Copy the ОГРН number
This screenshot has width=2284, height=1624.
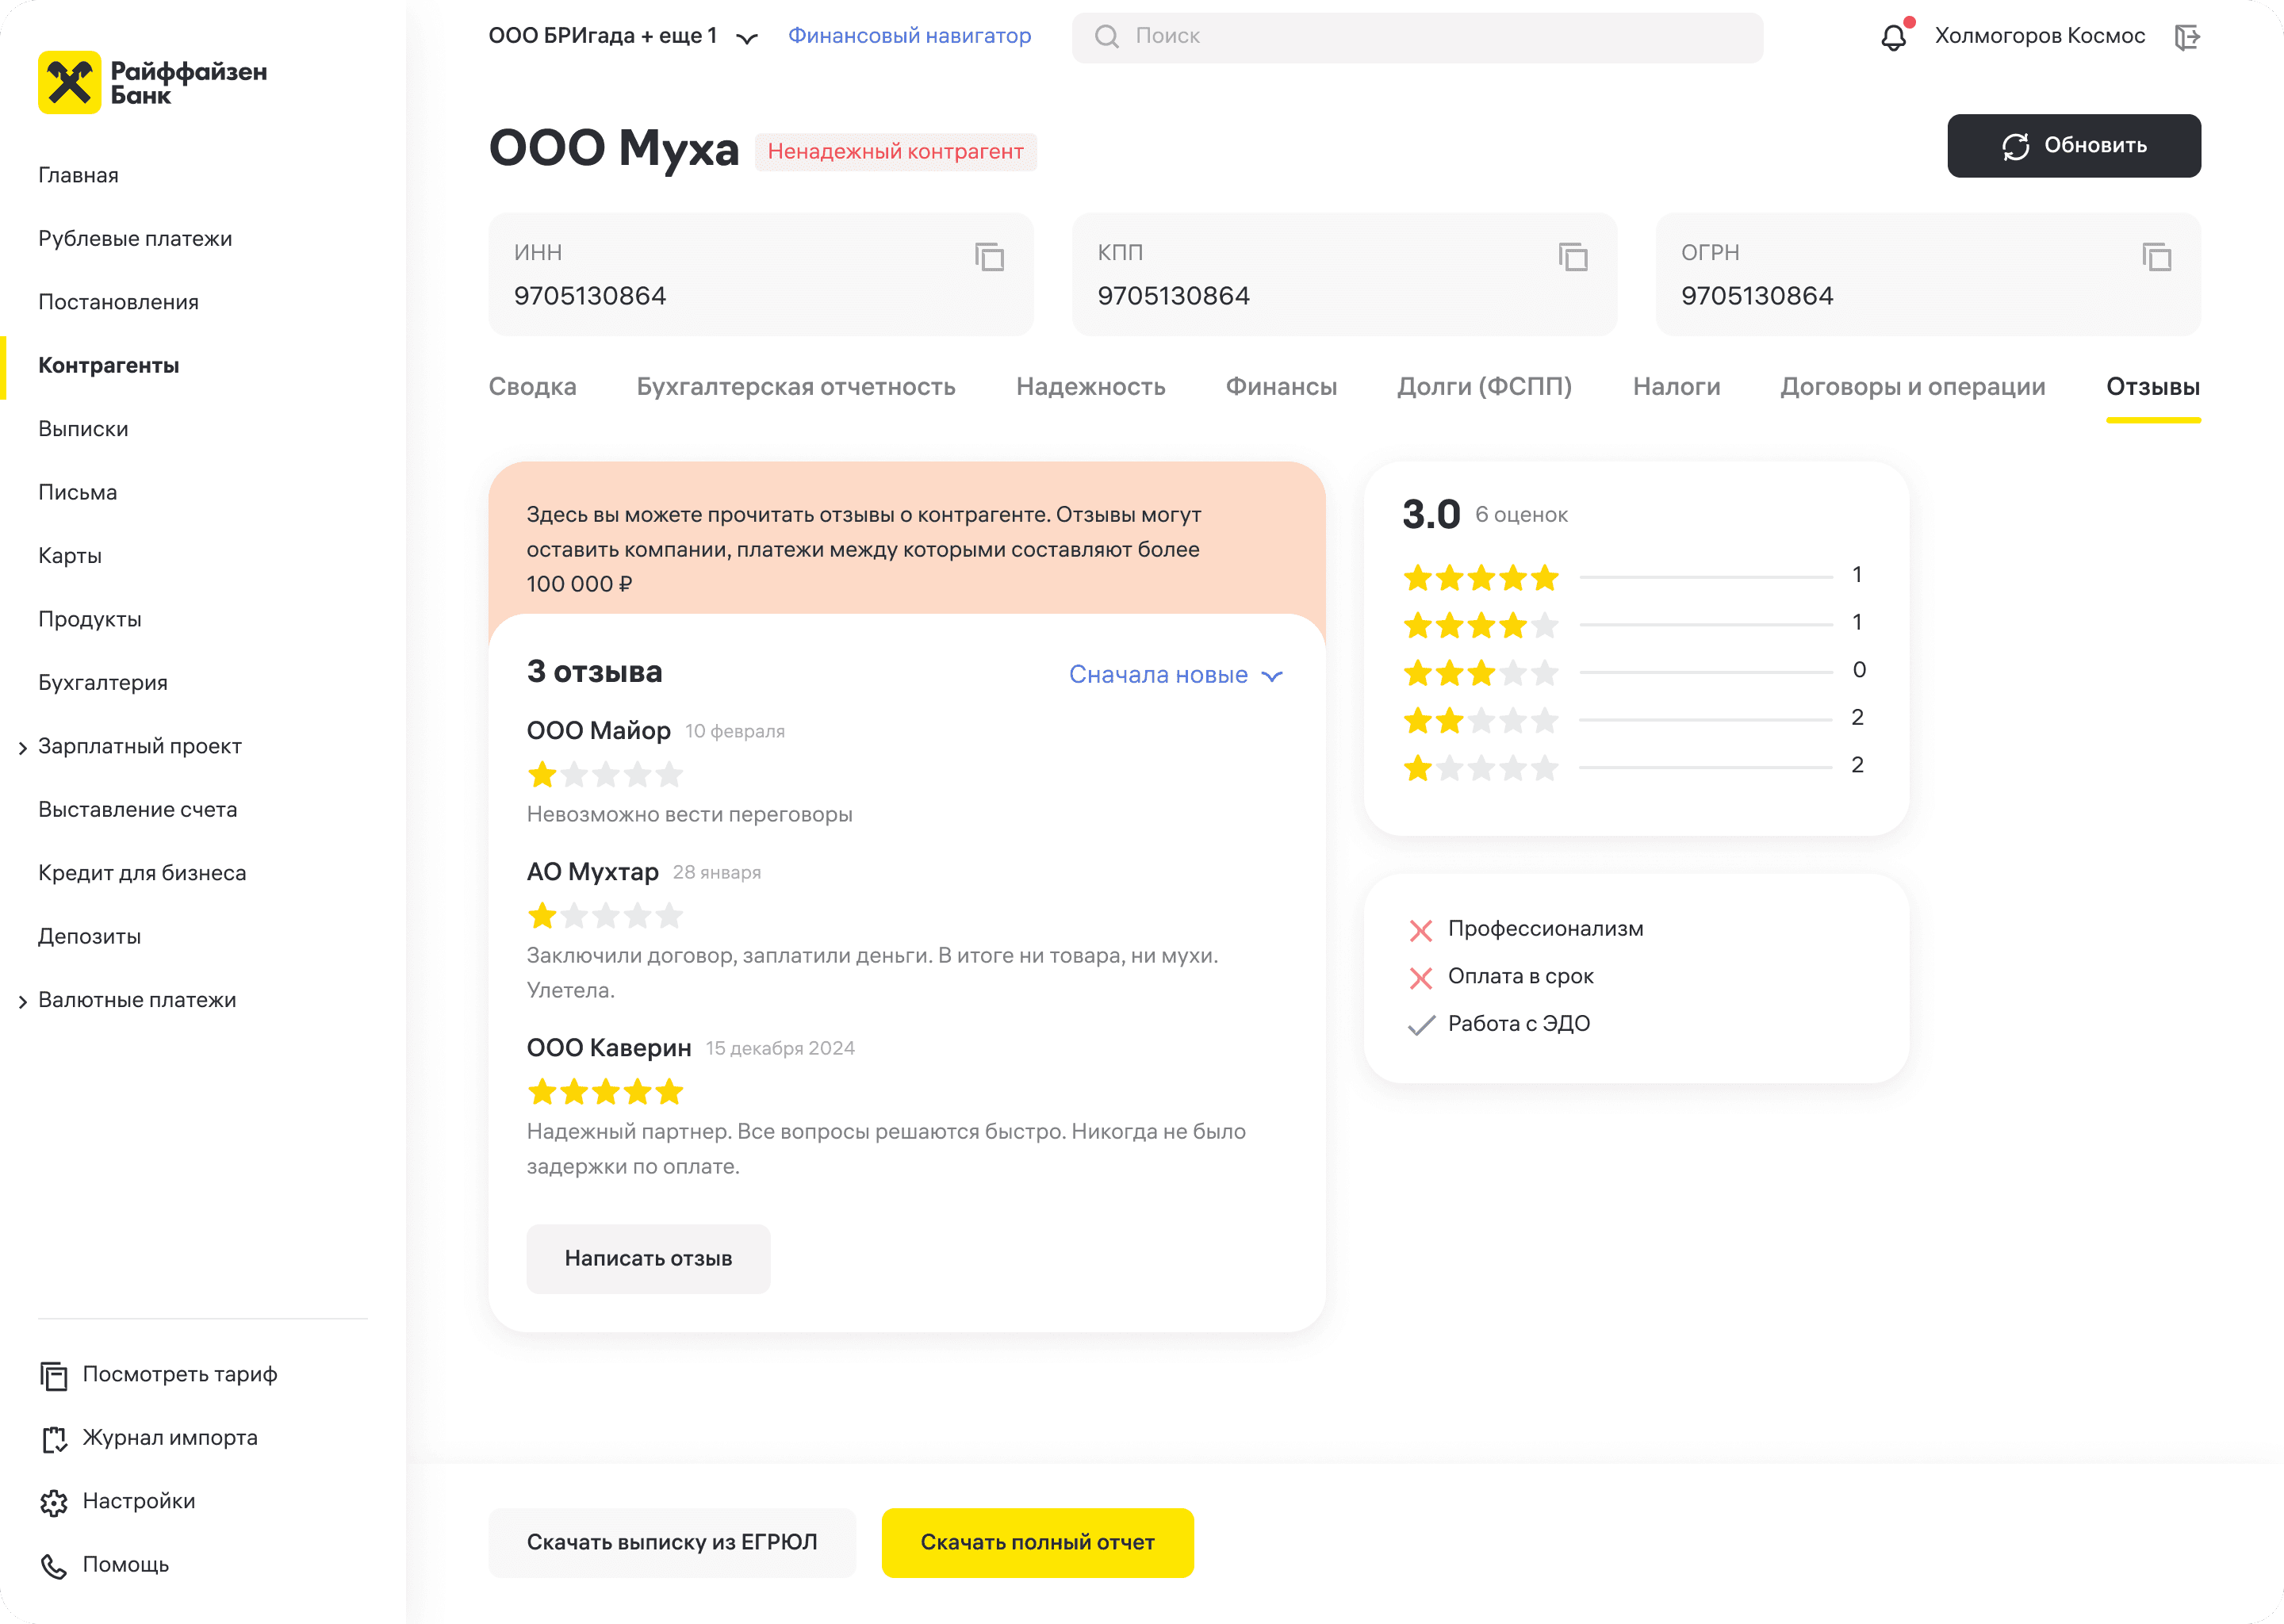(2156, 257)
